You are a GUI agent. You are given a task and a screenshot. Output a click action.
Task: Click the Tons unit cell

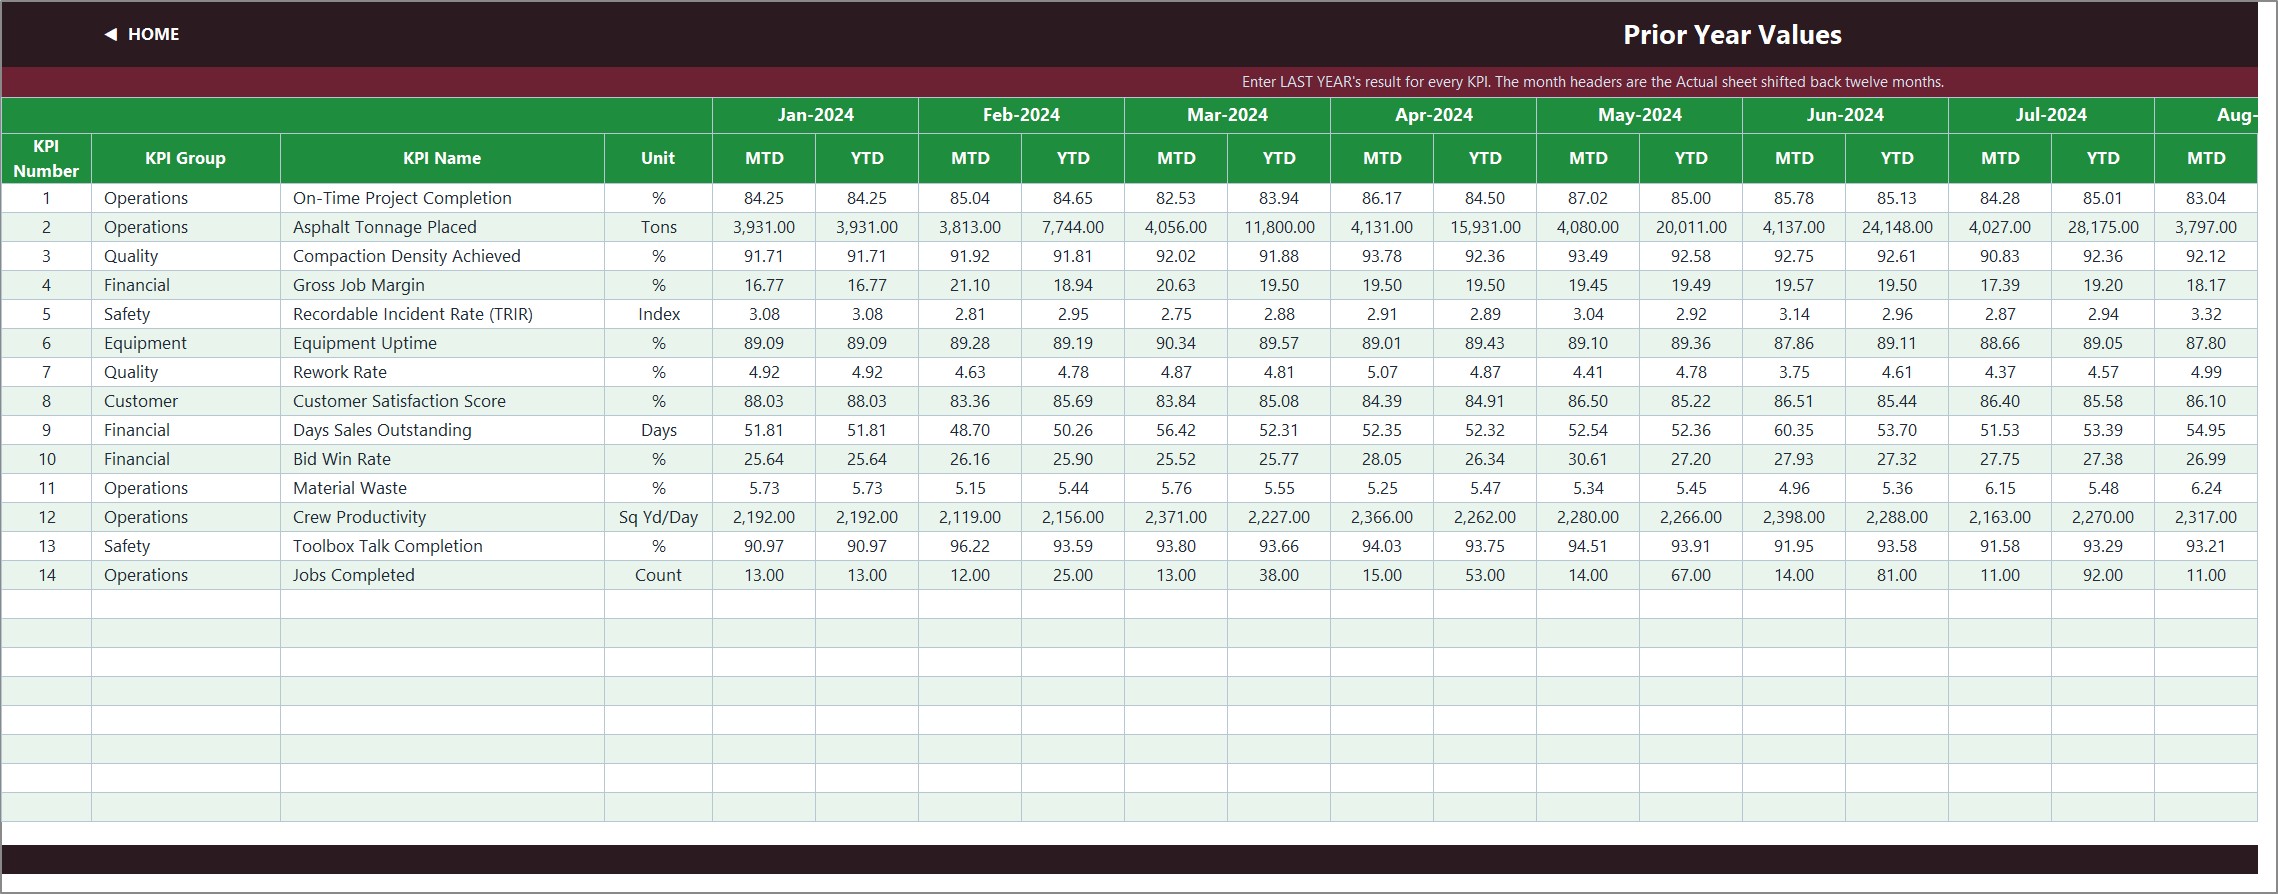[658, 227]
